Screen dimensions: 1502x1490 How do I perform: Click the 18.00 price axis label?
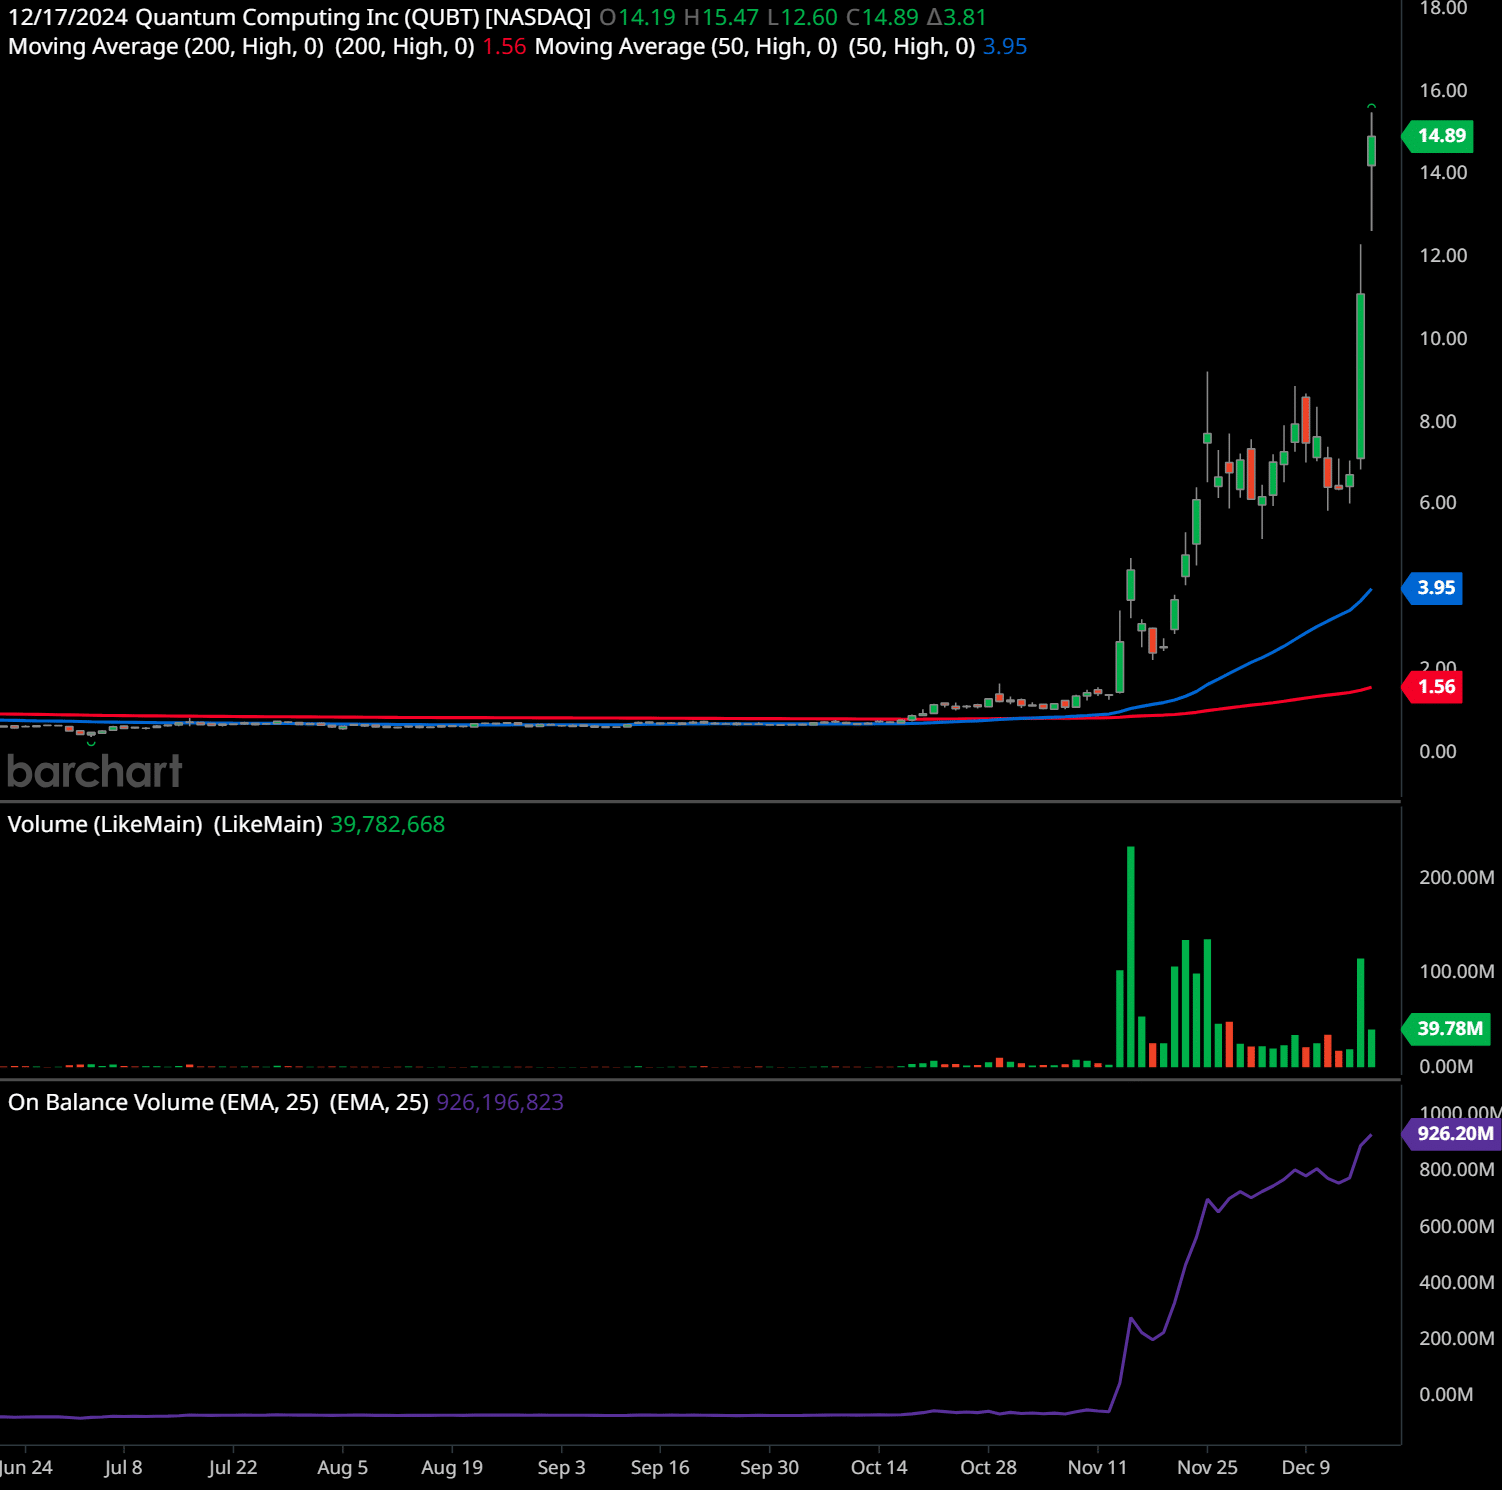pyautogui.click(x=1443, y=9)
